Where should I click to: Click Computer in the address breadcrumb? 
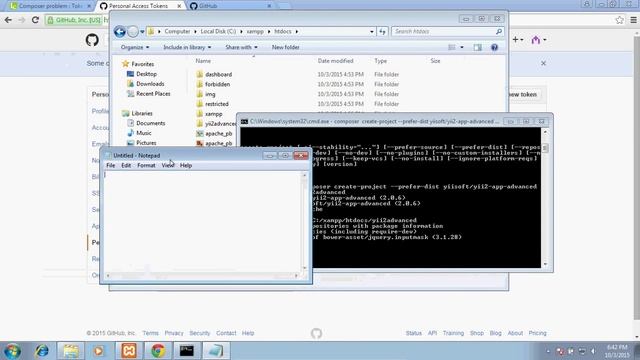[177, 31]
